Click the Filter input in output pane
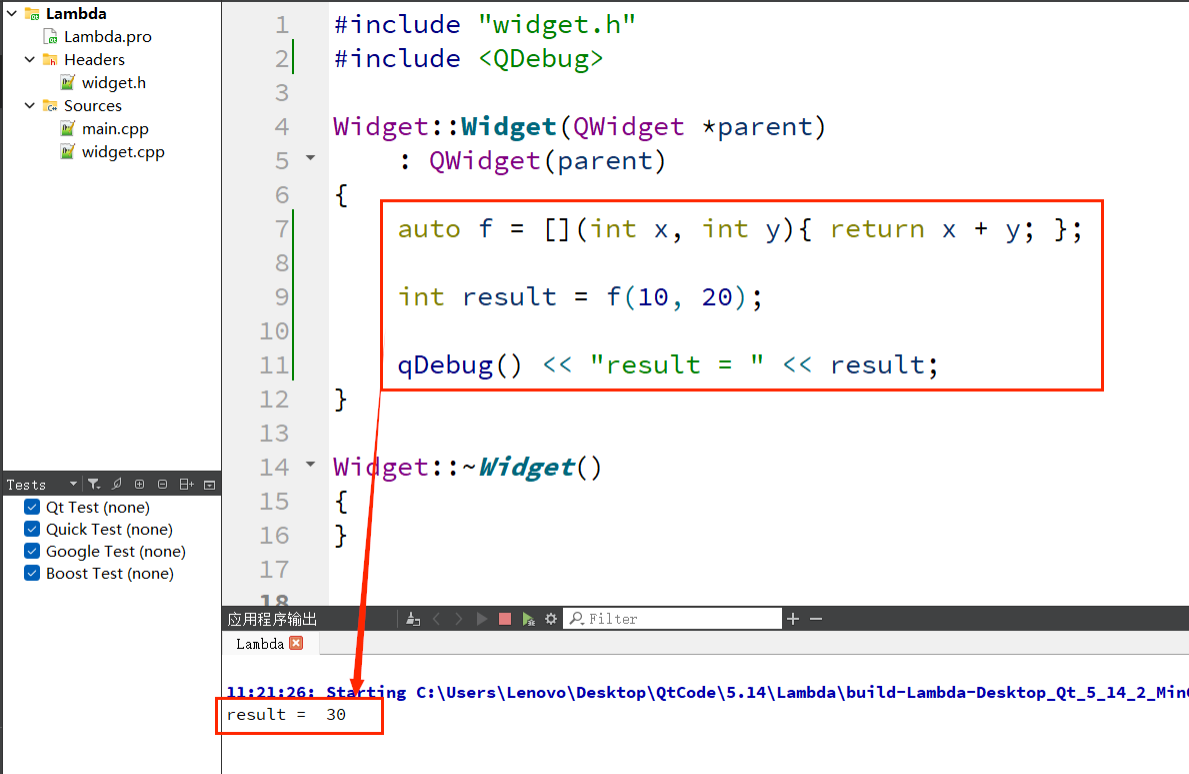This screenshot has height=774, width=1189. tap(673, 619)
